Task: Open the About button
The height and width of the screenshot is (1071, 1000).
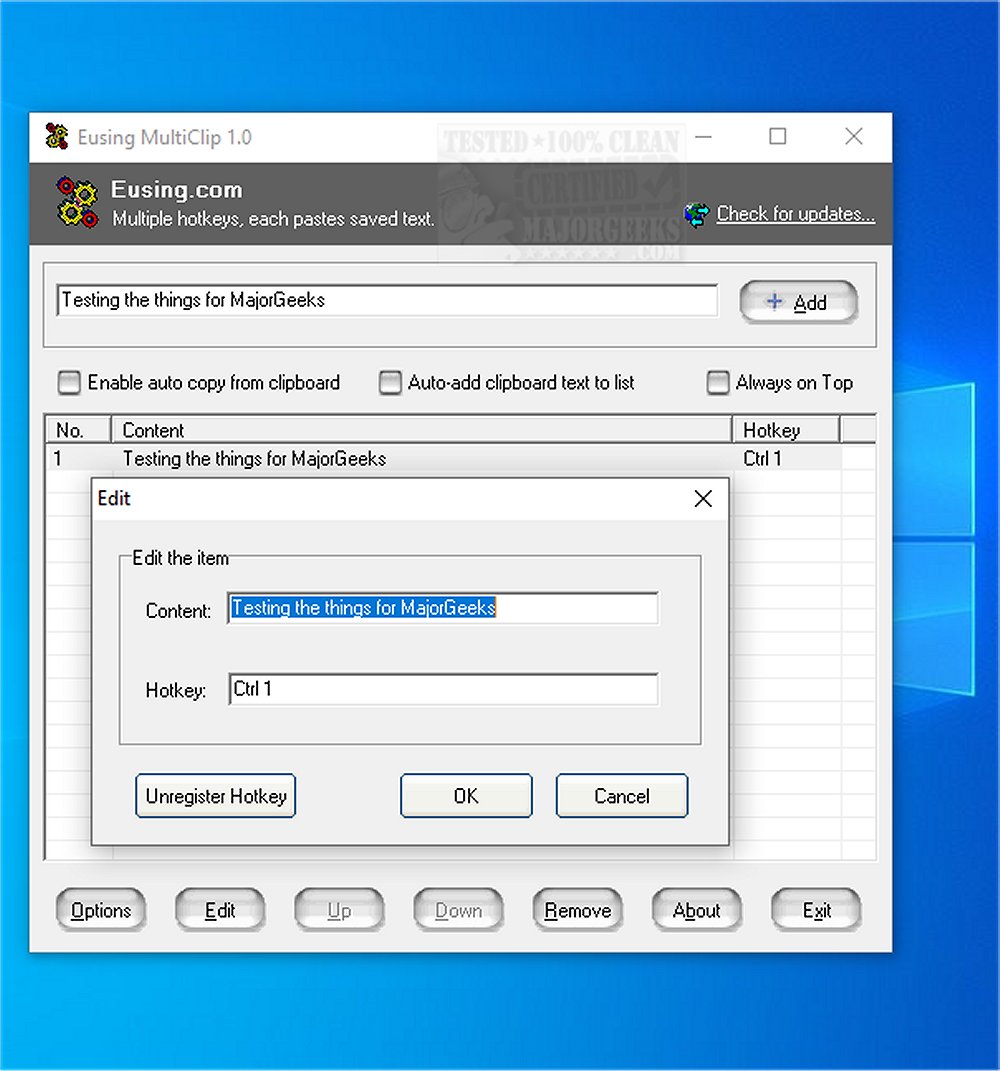Action: click(x=697, y=910)
